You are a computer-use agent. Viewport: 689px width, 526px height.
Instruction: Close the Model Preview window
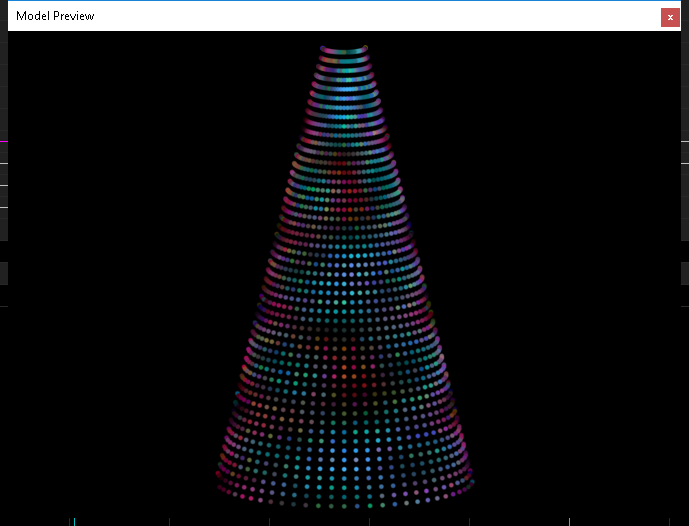coord(670,18)
